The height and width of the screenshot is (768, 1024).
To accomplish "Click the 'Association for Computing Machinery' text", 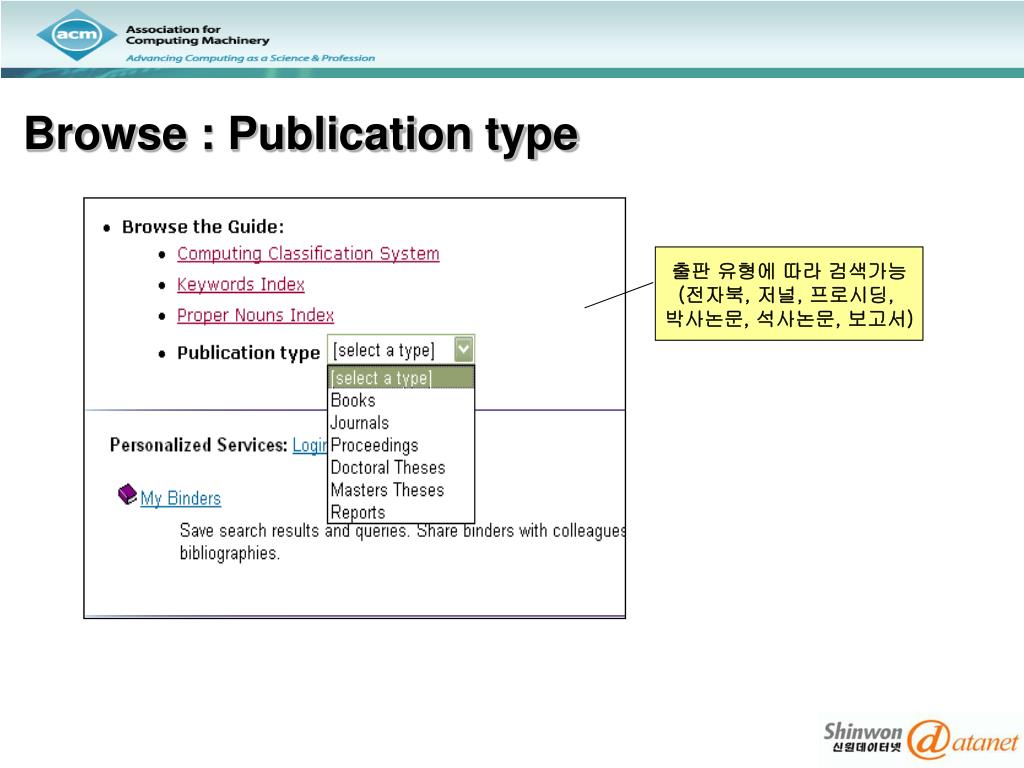I will pos(197,35).
